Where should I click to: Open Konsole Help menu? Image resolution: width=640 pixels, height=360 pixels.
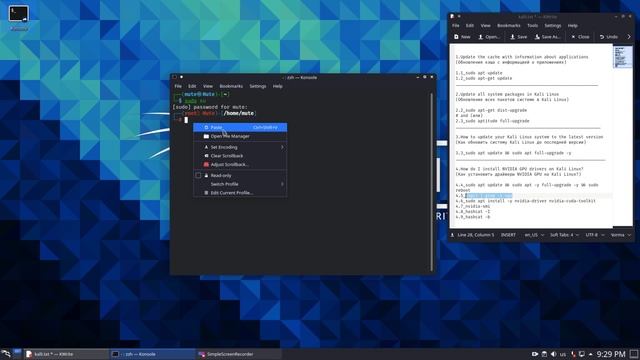click(x=278, y=86)
